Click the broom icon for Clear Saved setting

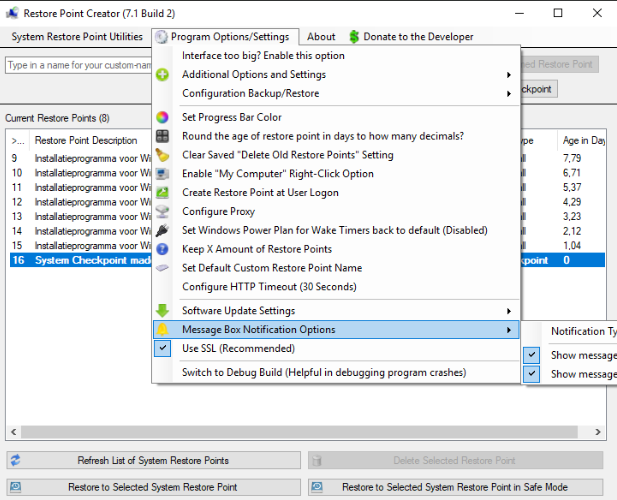(163, 155)
